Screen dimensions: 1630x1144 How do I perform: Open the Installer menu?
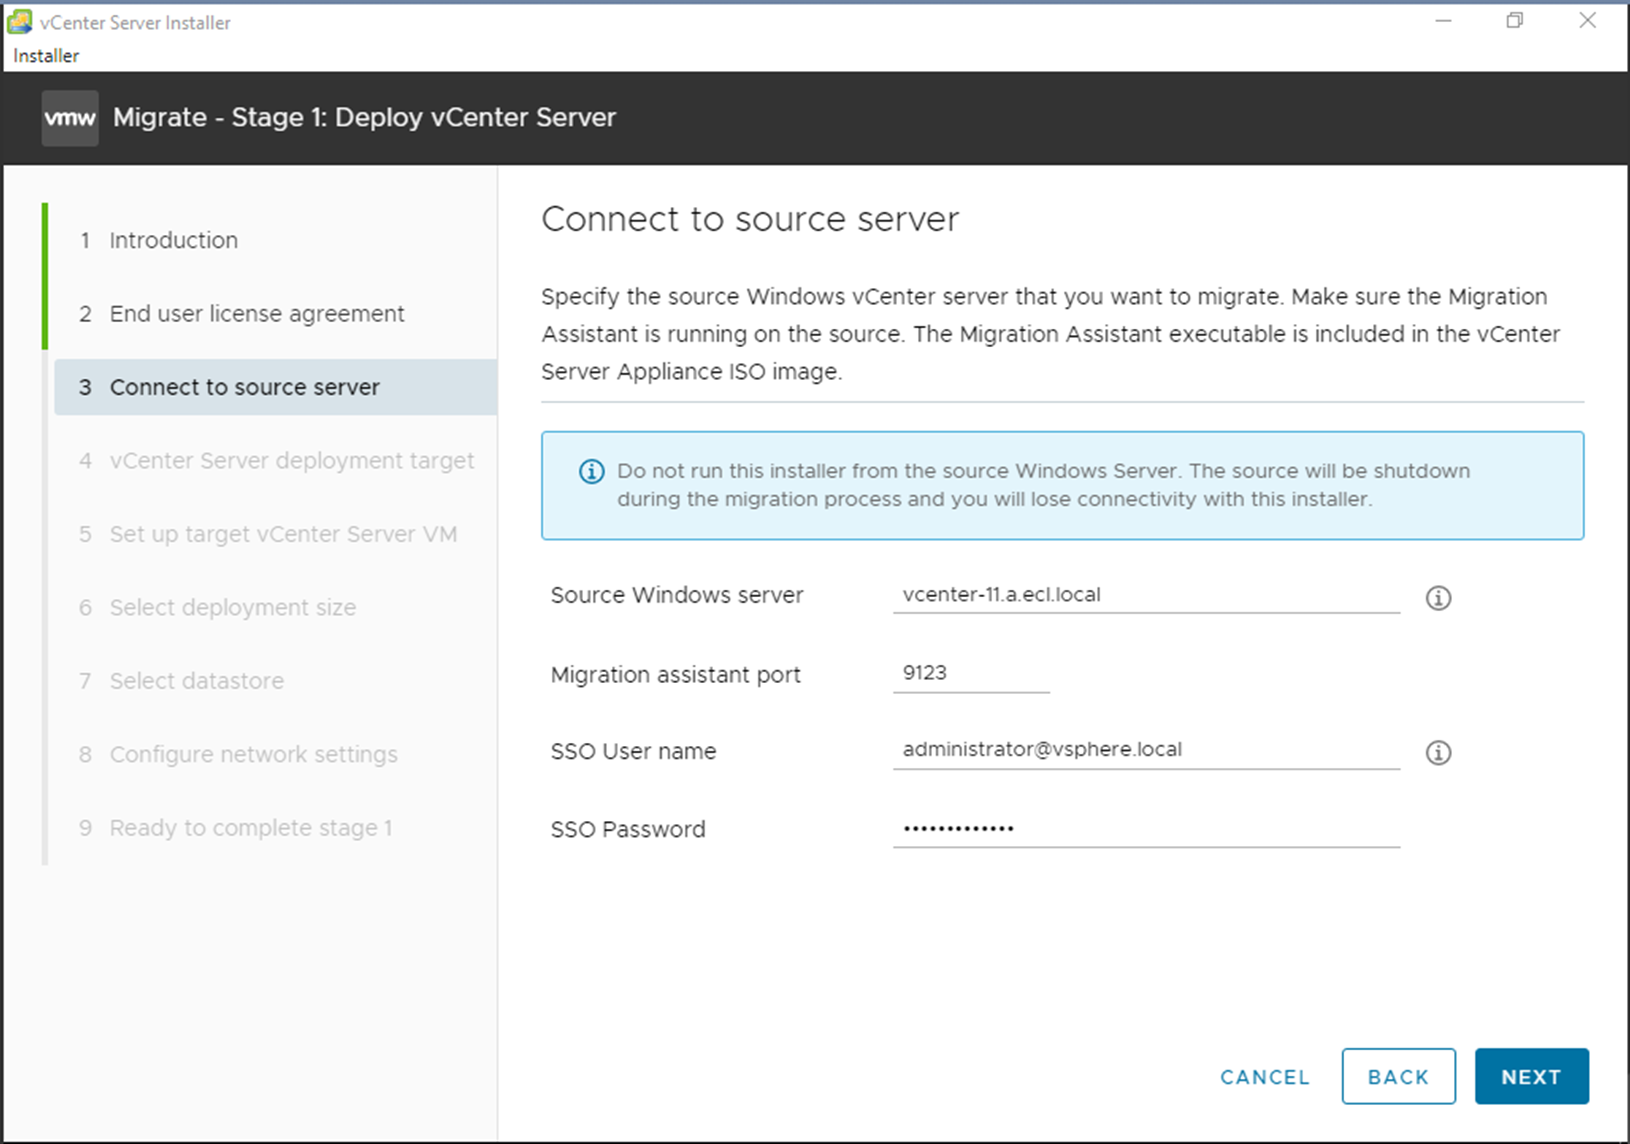46,56
